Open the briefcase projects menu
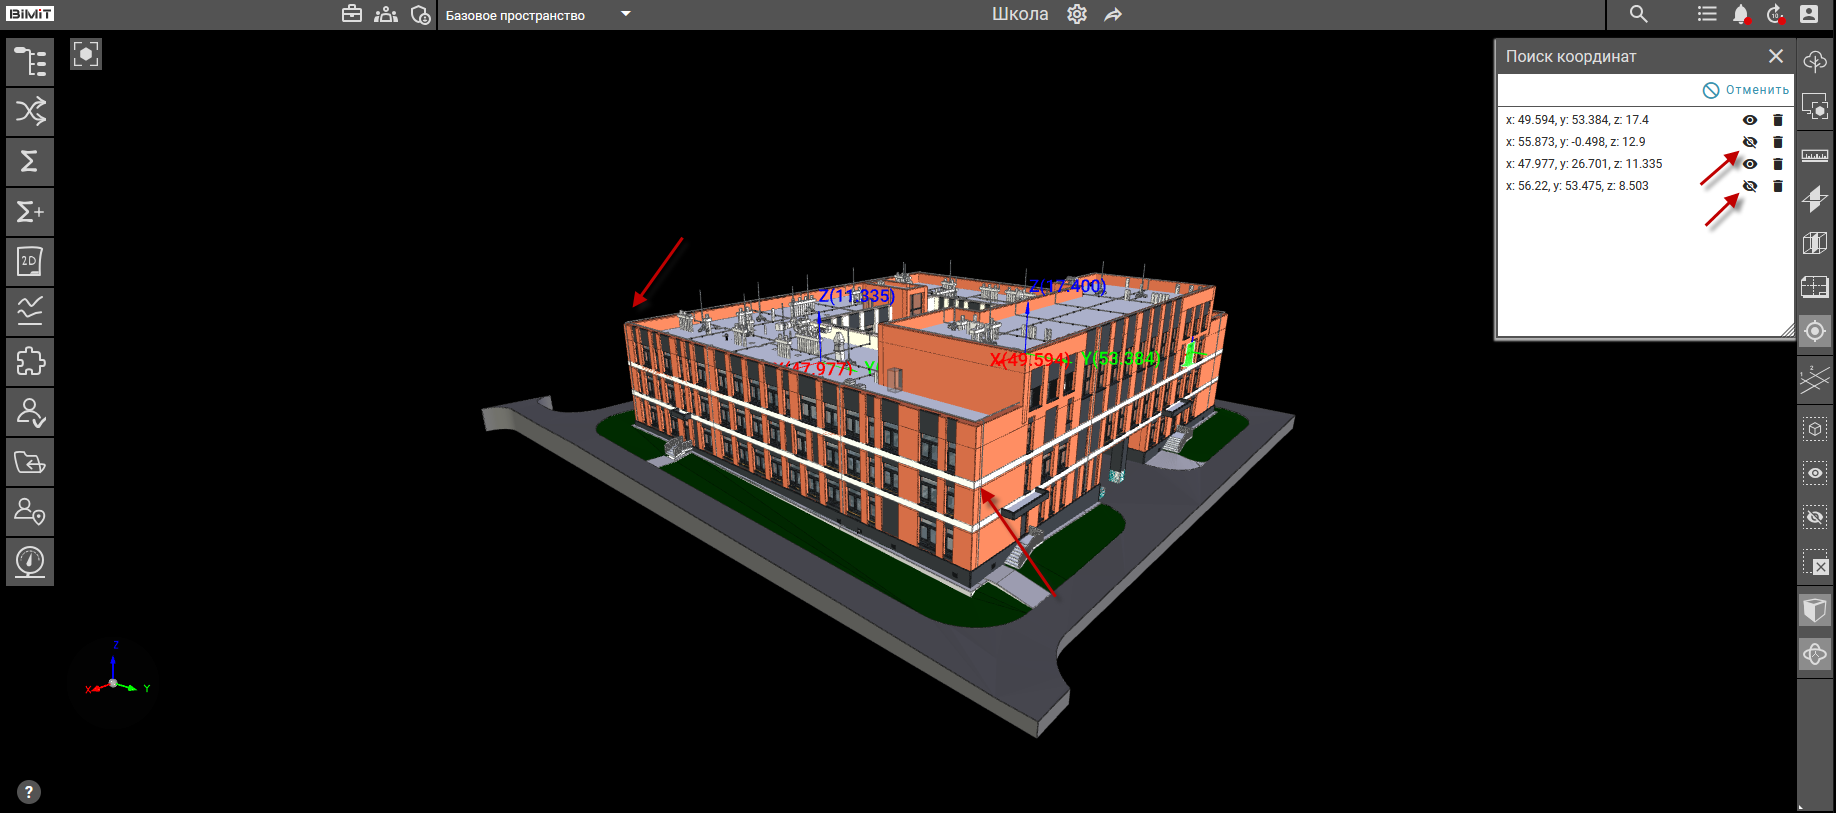The image size is (1836, 813). tap(352, 14)
